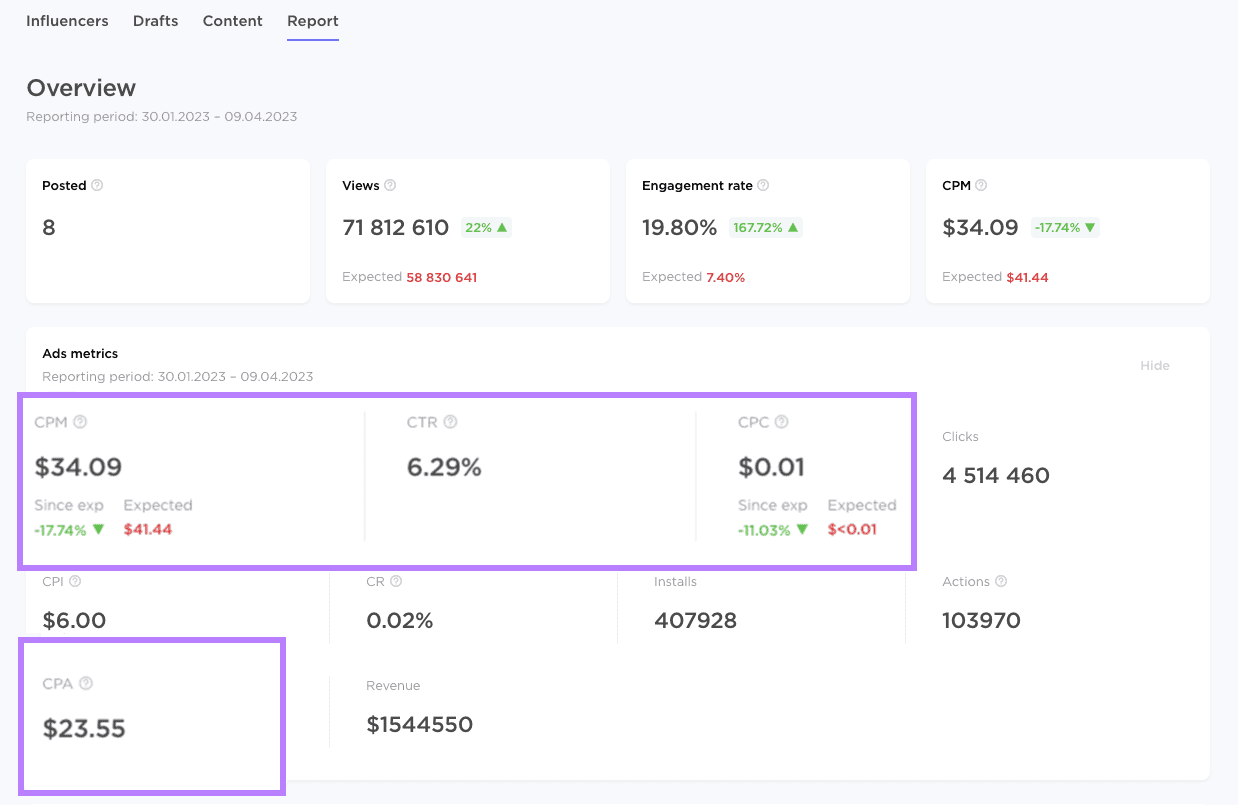
Task: Click the Report tab
Action: tap(312, 20)
